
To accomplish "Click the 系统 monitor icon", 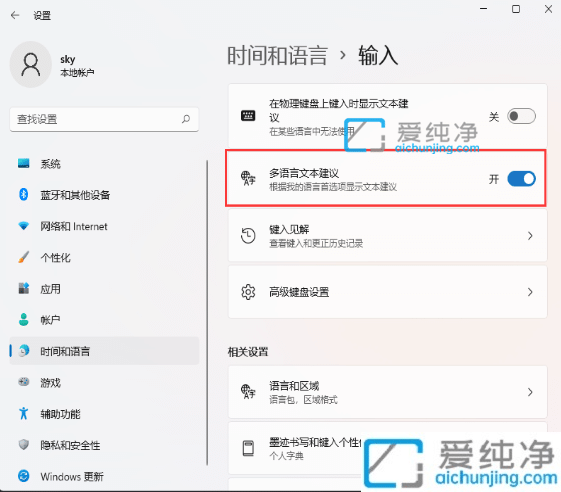I will click(24, 164).
